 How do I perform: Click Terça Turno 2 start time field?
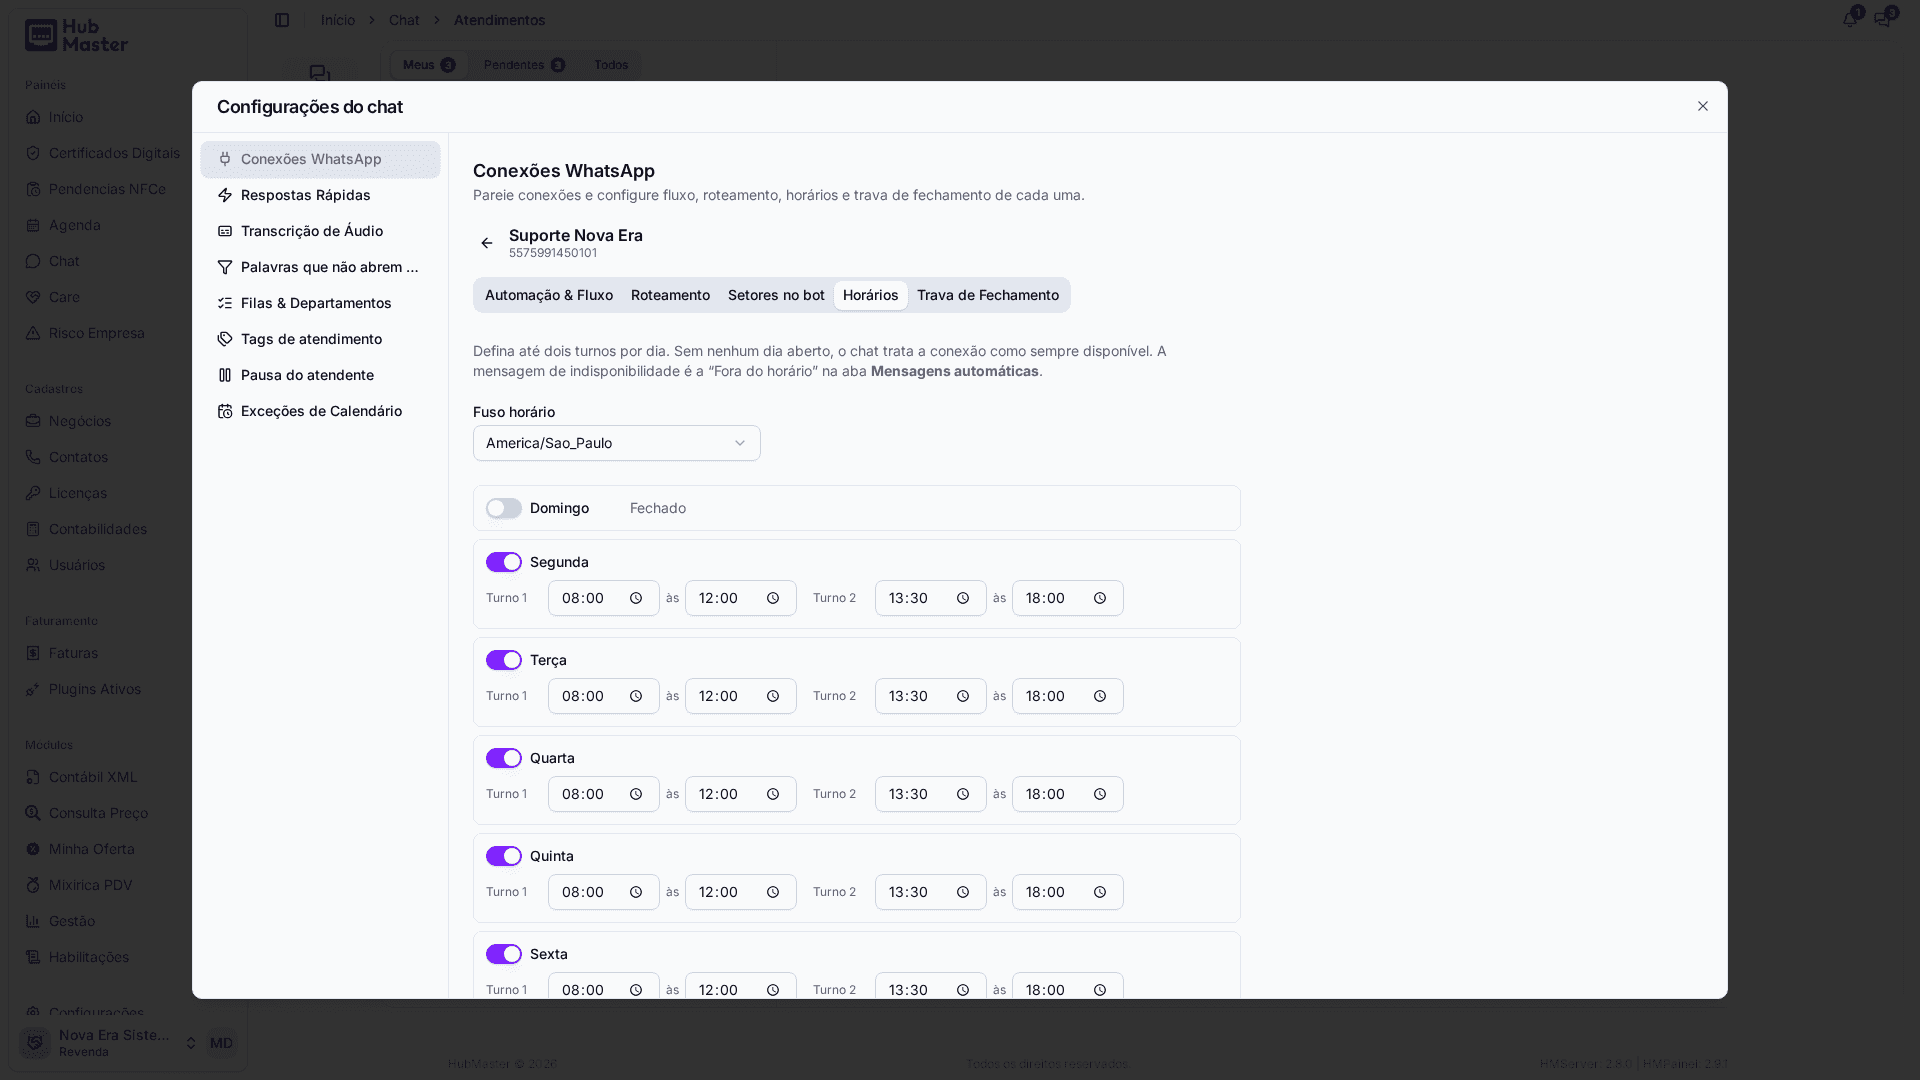(931, 696)
